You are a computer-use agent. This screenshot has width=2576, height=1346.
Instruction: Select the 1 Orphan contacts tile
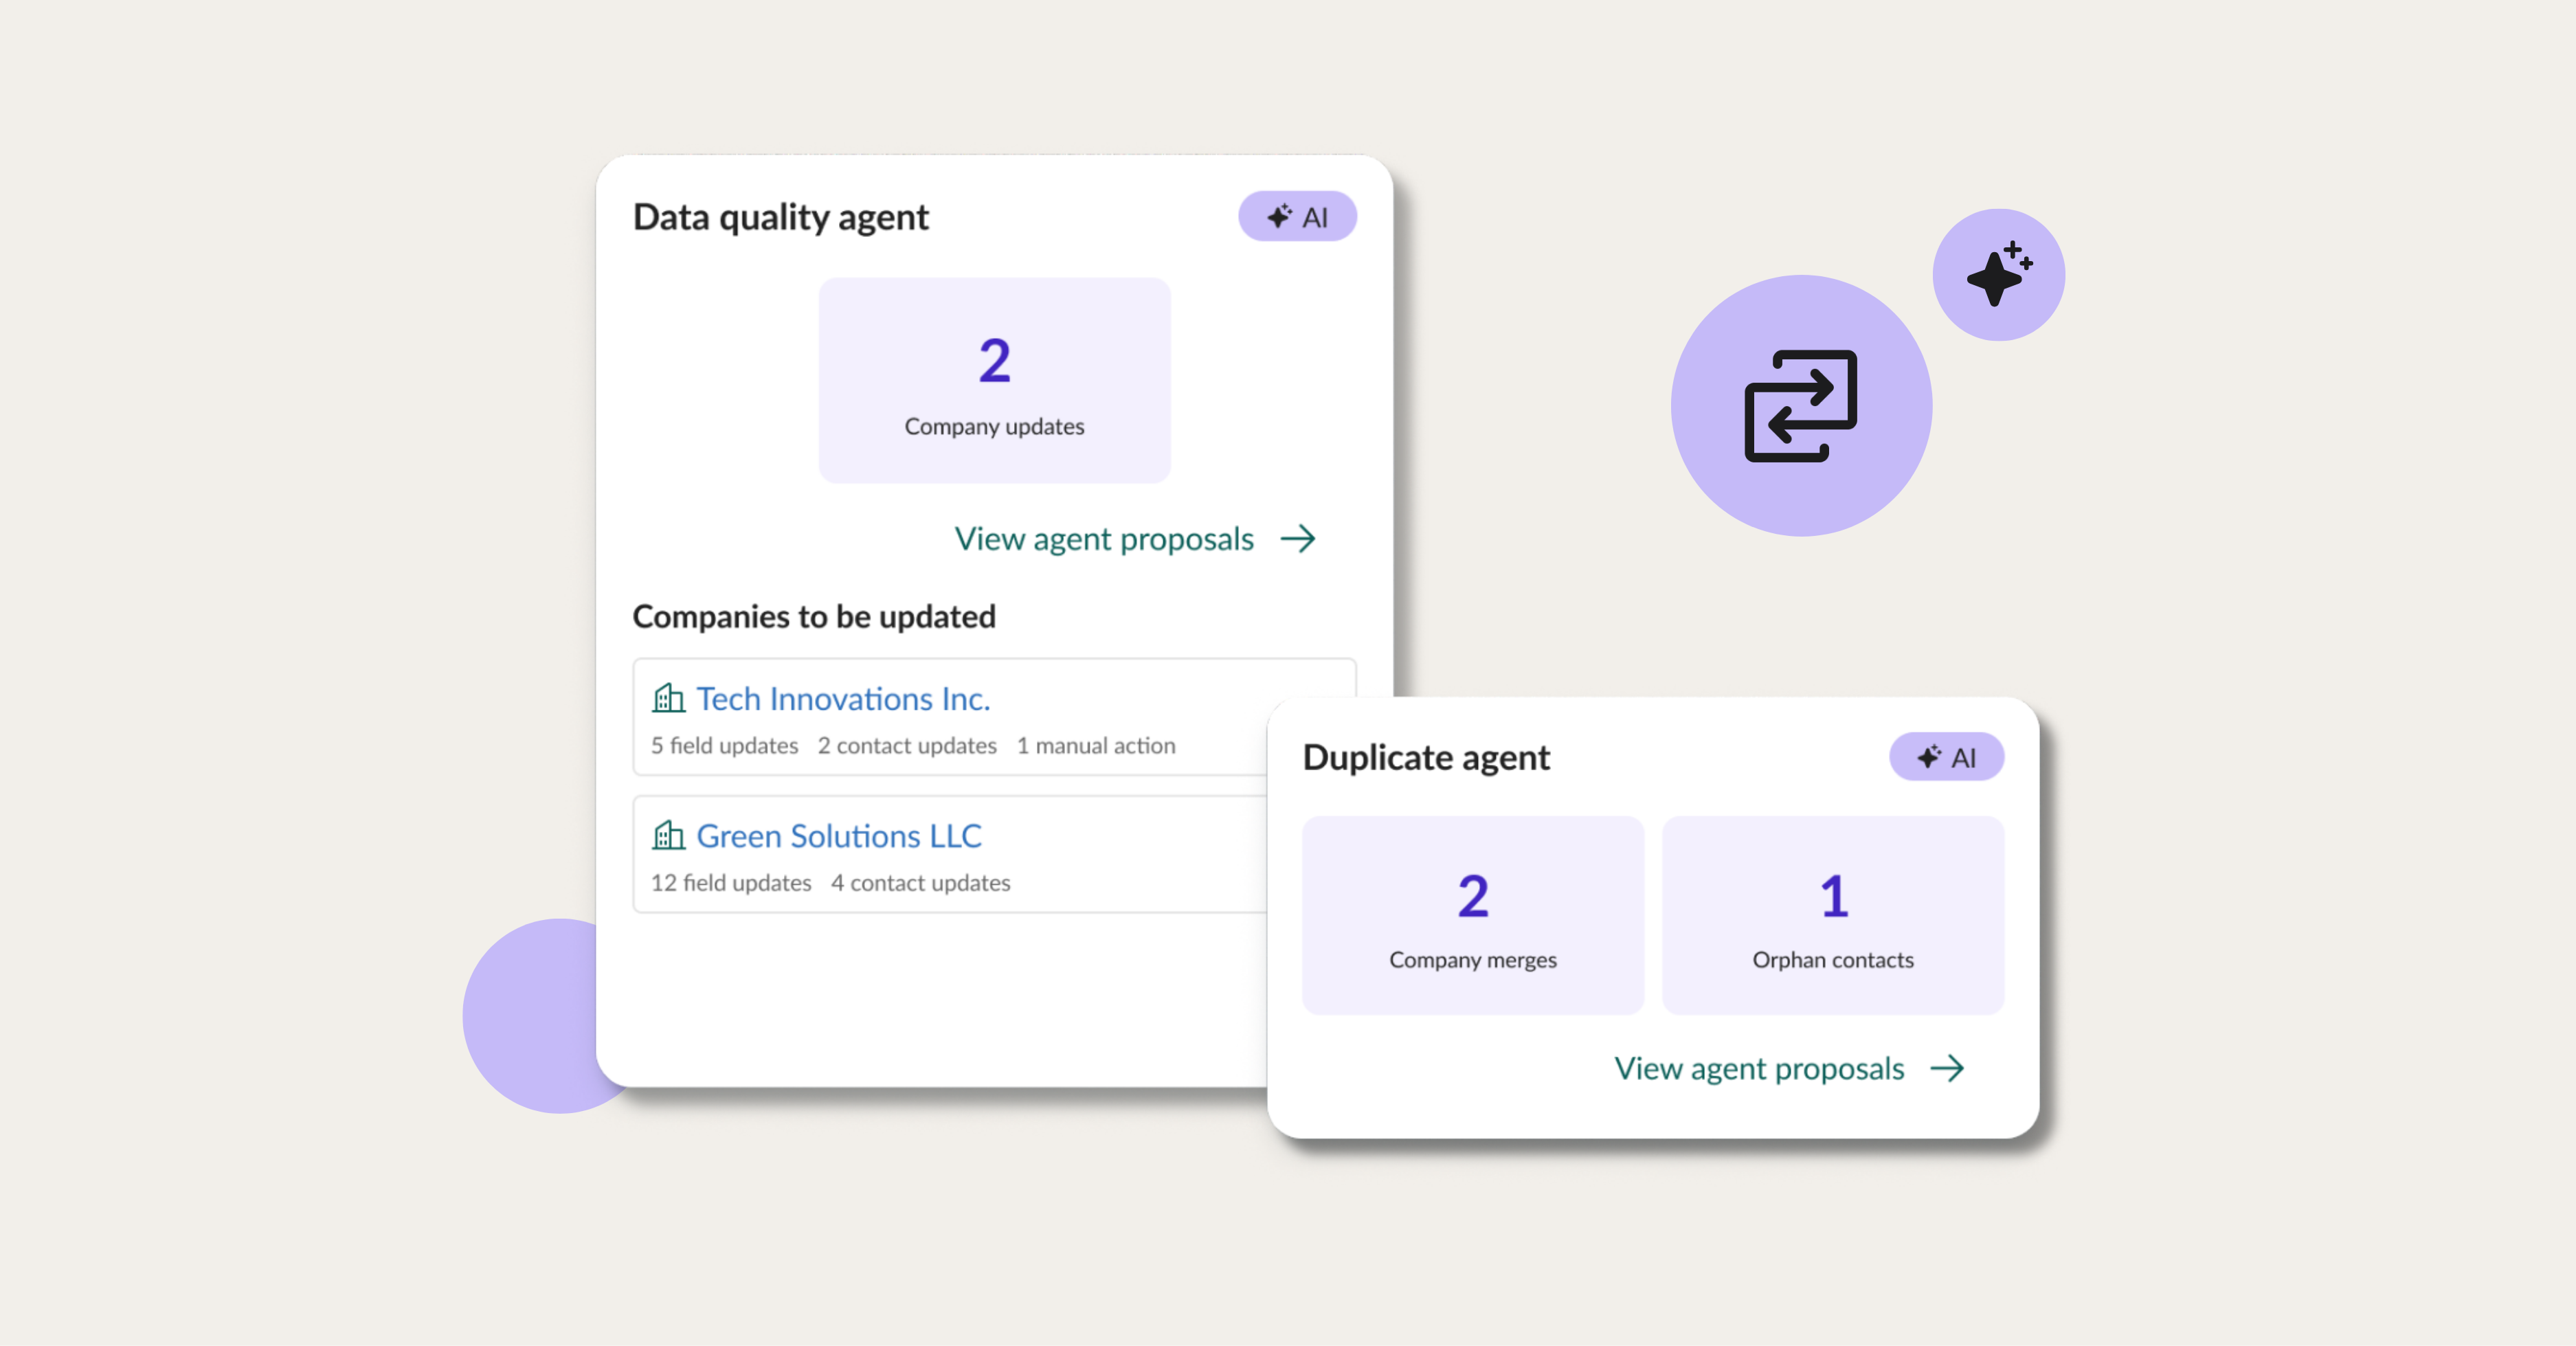point(1833,915)
